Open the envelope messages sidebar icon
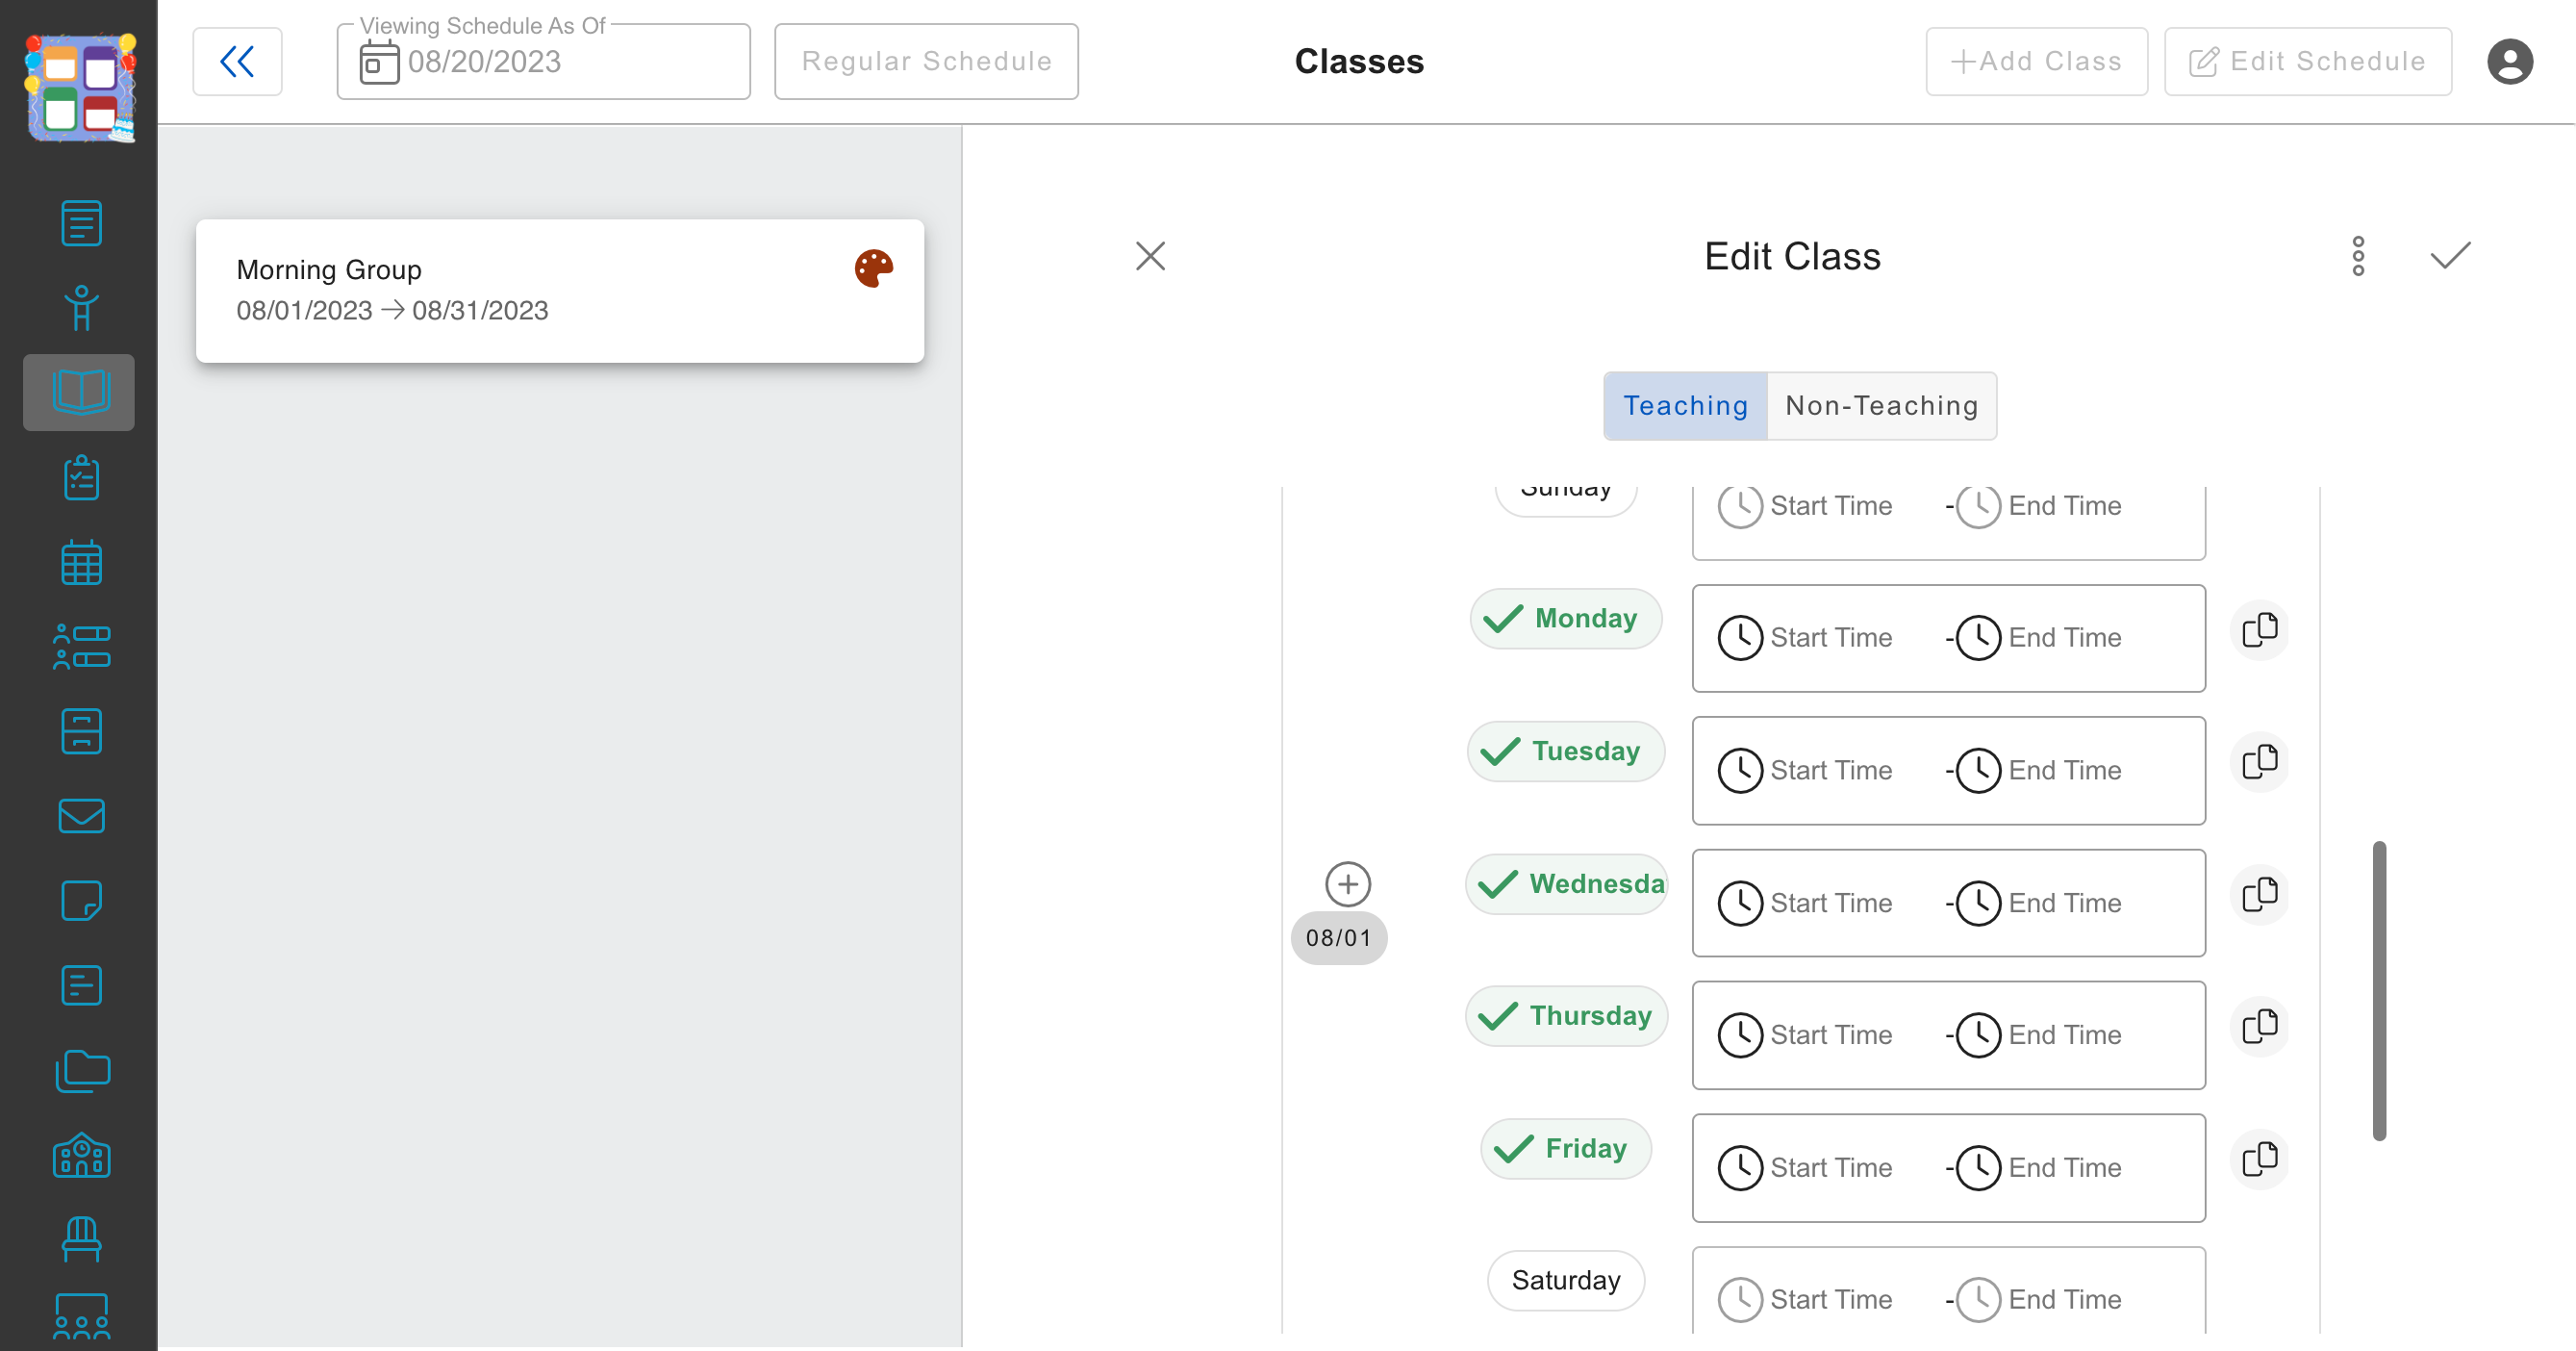Viewport: 2576px width, 1351px height. pyautogui.click(x=81, y=816)
